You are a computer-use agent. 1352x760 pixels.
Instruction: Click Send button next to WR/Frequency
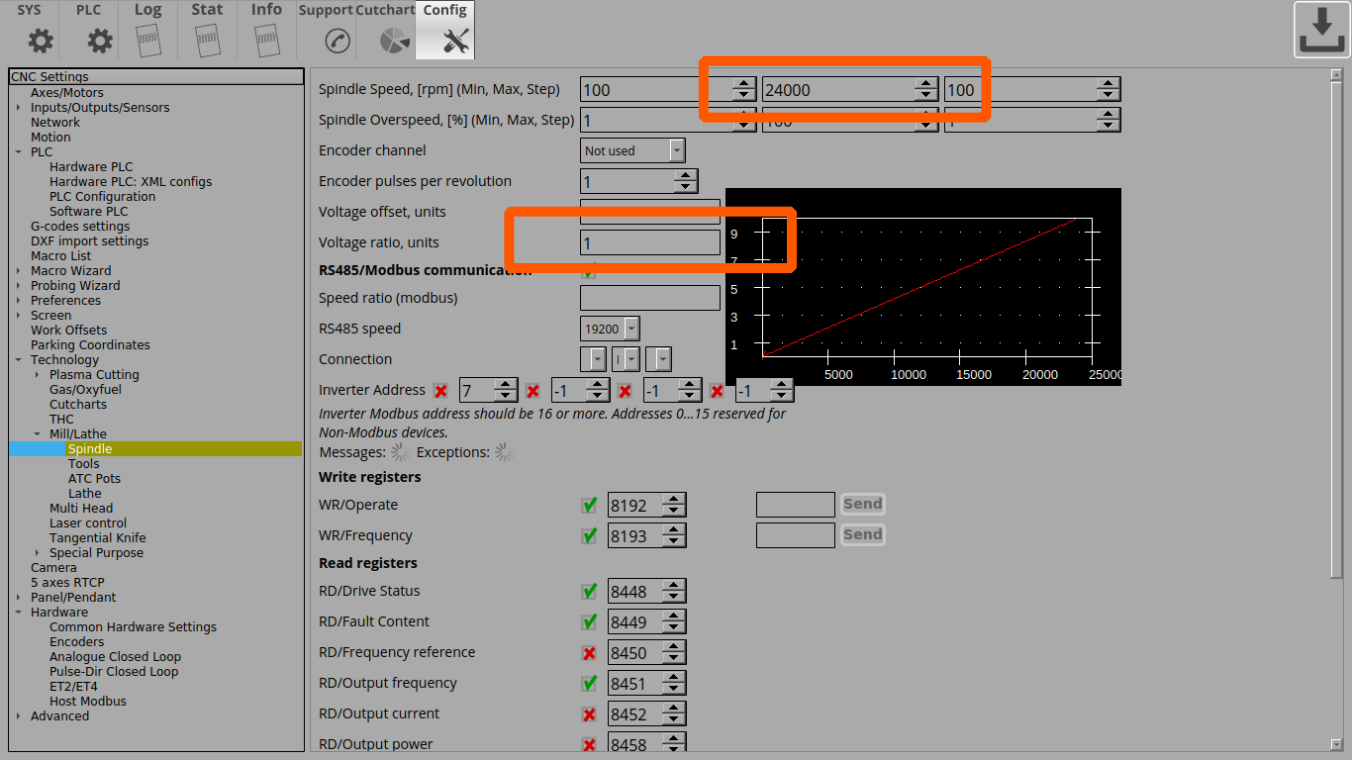pyautogui.click(x=862, y=535)
